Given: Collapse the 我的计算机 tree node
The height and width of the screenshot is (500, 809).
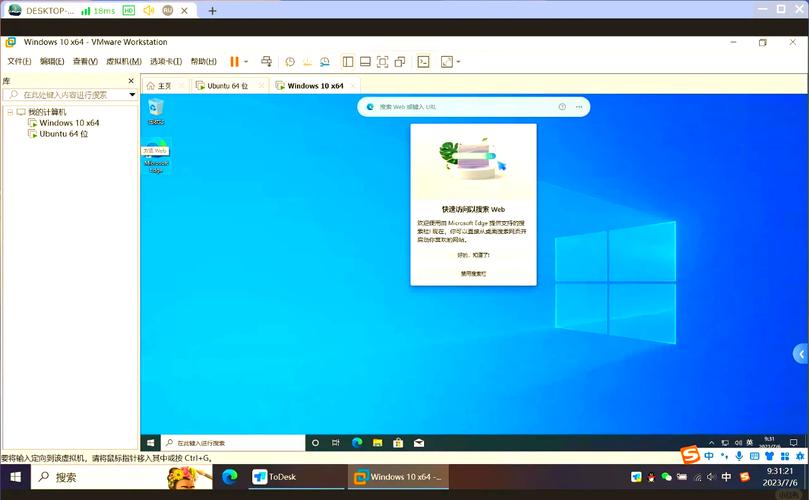Looking at the screenshot, I should tap(9, 112).
